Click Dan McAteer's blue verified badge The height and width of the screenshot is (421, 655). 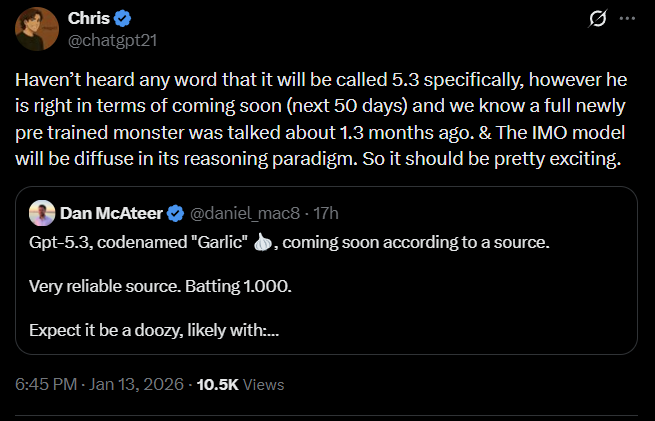pyautogui.click(x=174, y=213)
